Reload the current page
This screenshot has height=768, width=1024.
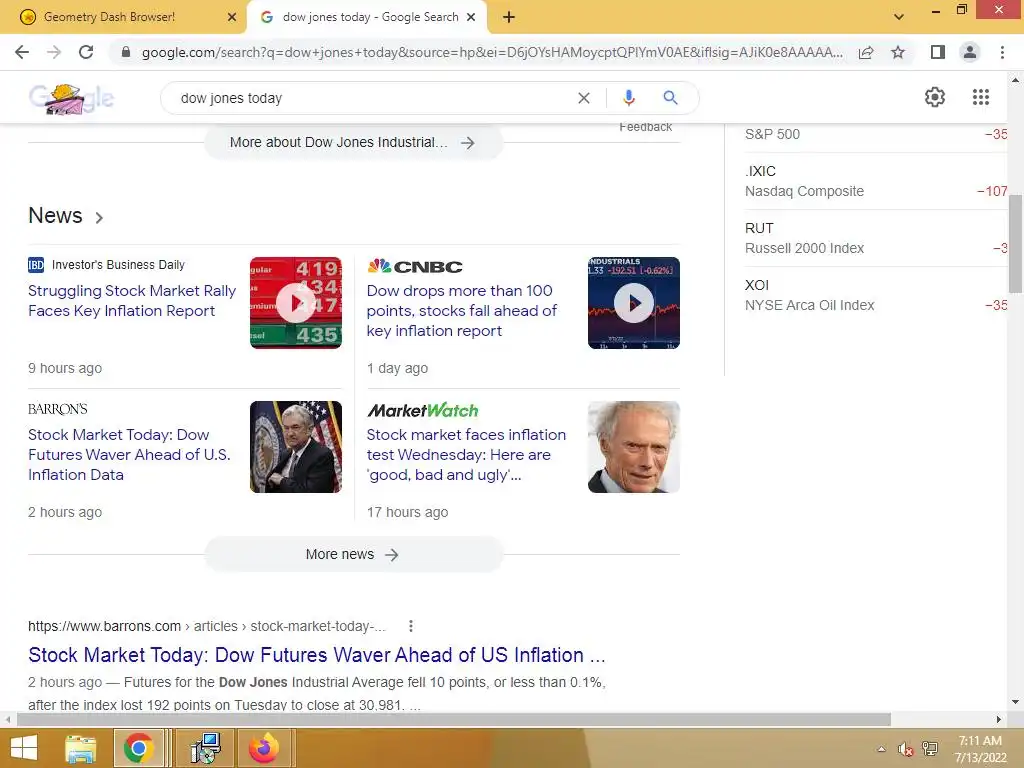coord(86,52)
